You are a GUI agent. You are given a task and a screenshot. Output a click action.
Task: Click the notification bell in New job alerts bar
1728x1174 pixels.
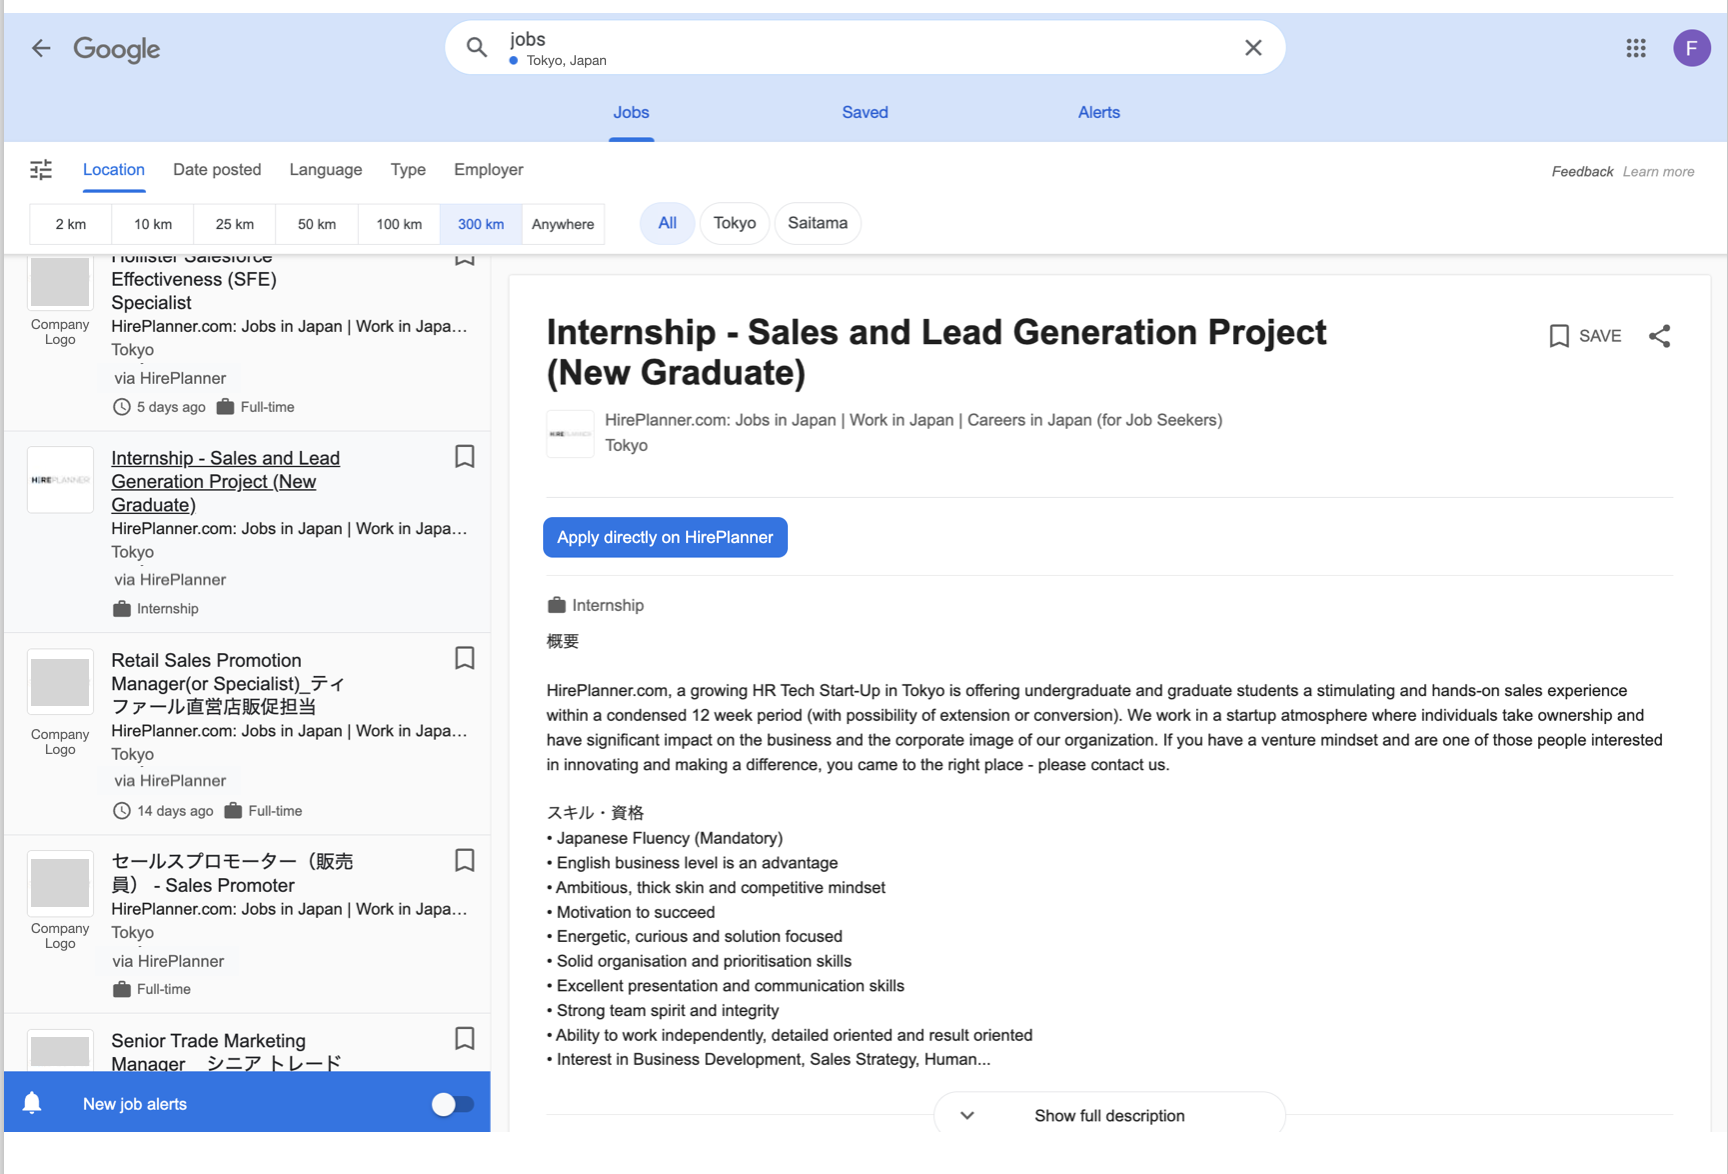32,1102
